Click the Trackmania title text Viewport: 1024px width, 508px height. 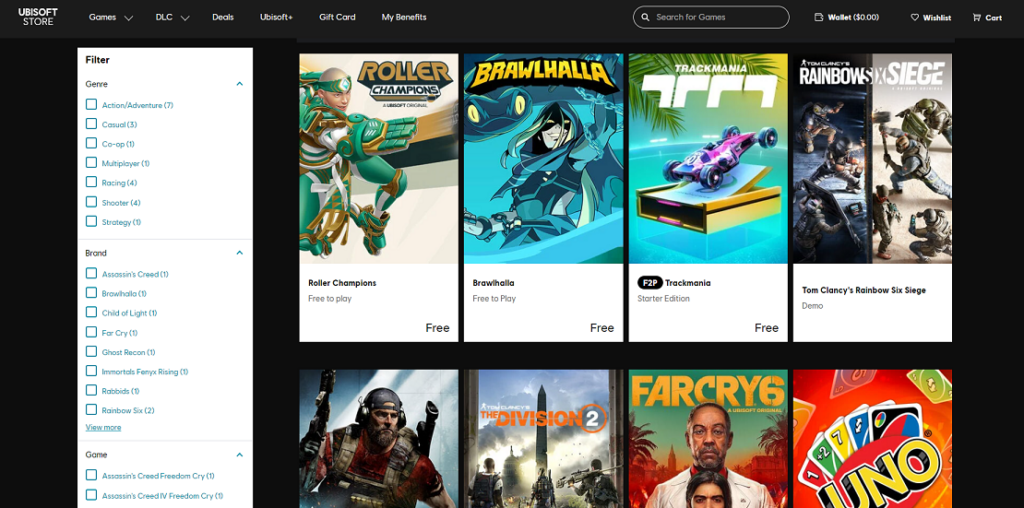(688, 283)
